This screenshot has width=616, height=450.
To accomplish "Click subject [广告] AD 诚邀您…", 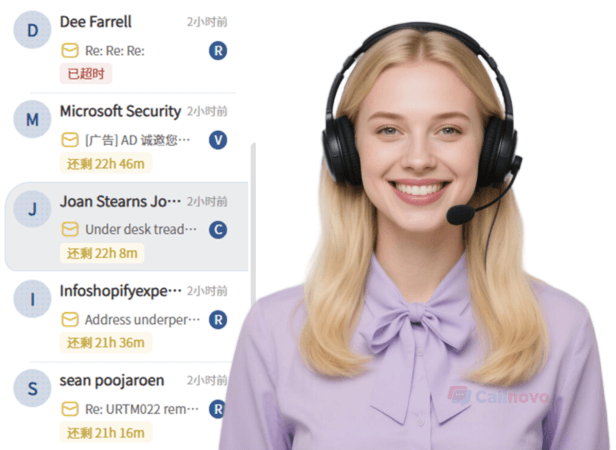I will (x=138, y=140).
